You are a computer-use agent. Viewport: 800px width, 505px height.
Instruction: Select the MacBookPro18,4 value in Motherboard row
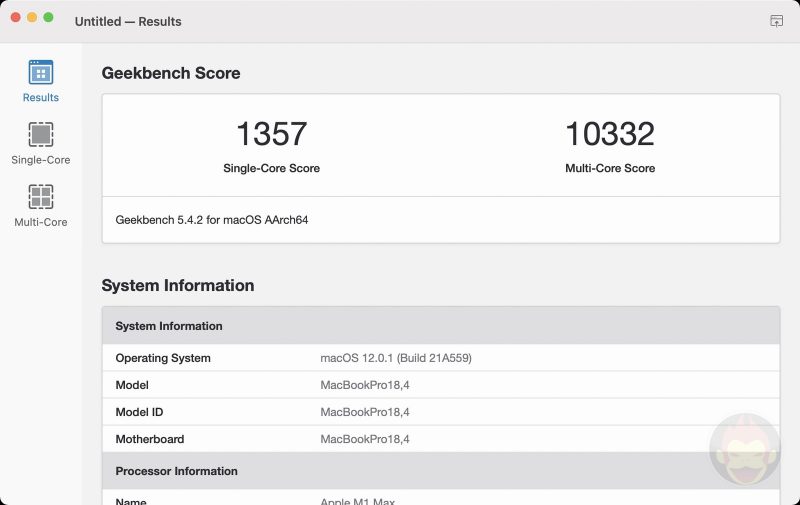(x=365, y=439)
